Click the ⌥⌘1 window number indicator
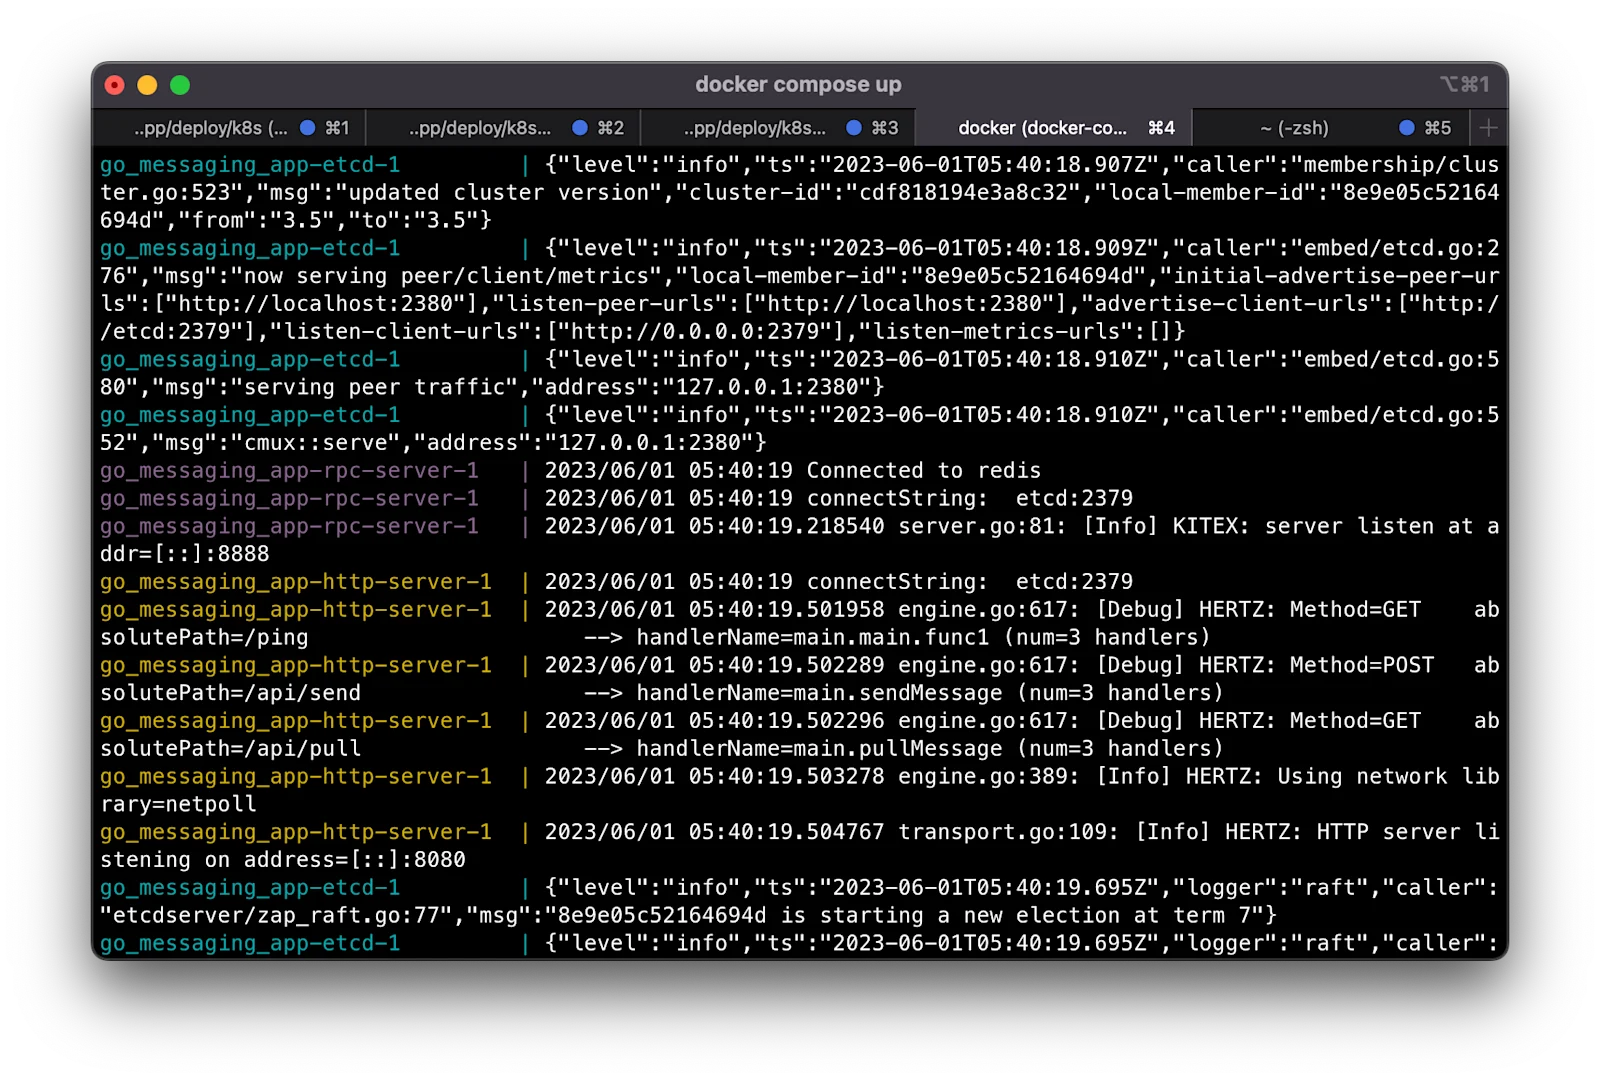The image size is (1600, 1081). (x=1465, y=85)
